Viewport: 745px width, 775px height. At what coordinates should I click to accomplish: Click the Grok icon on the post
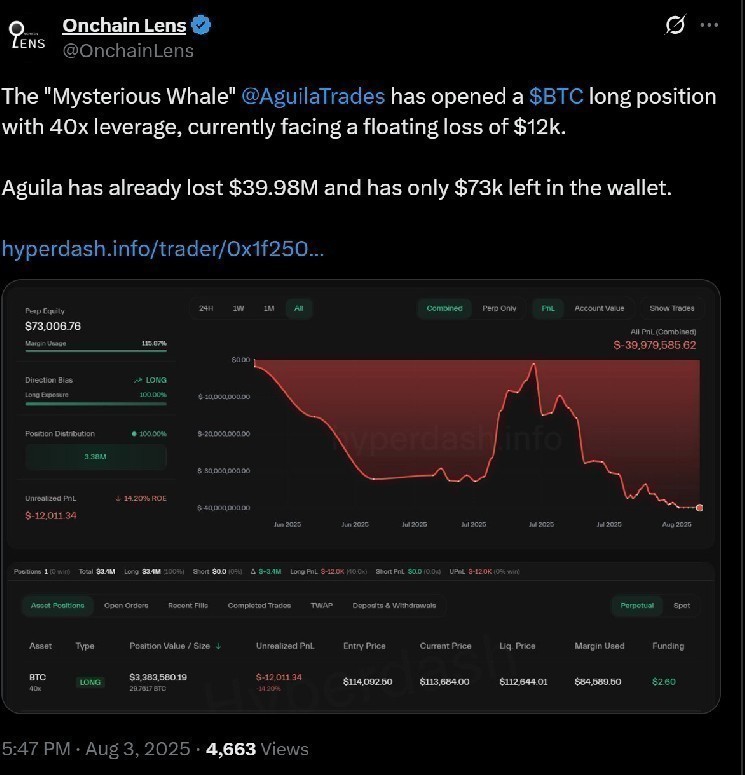pos(673,25)
